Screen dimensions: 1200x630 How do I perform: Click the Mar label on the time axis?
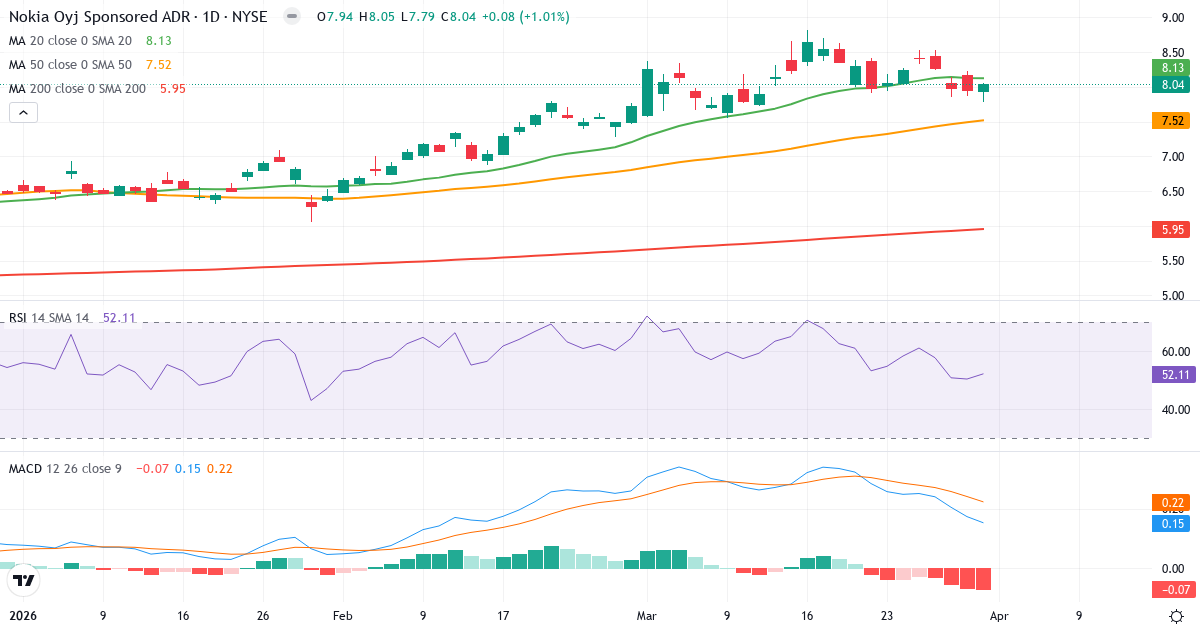646,616
